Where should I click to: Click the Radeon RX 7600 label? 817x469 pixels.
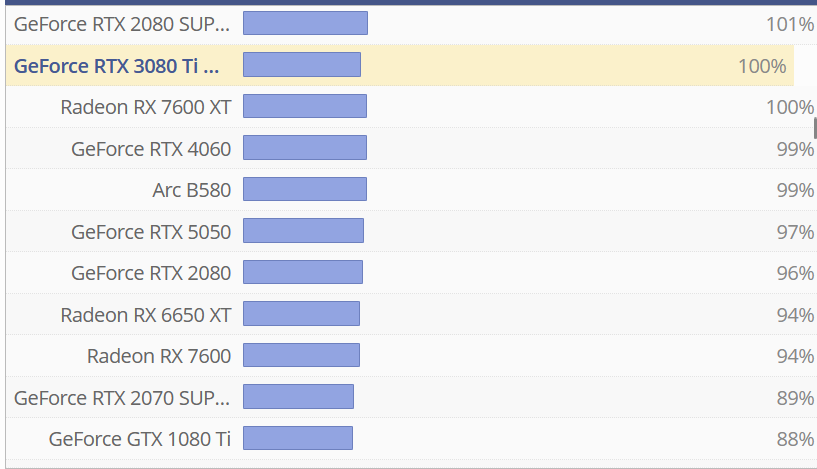click(x=159, y=356)
